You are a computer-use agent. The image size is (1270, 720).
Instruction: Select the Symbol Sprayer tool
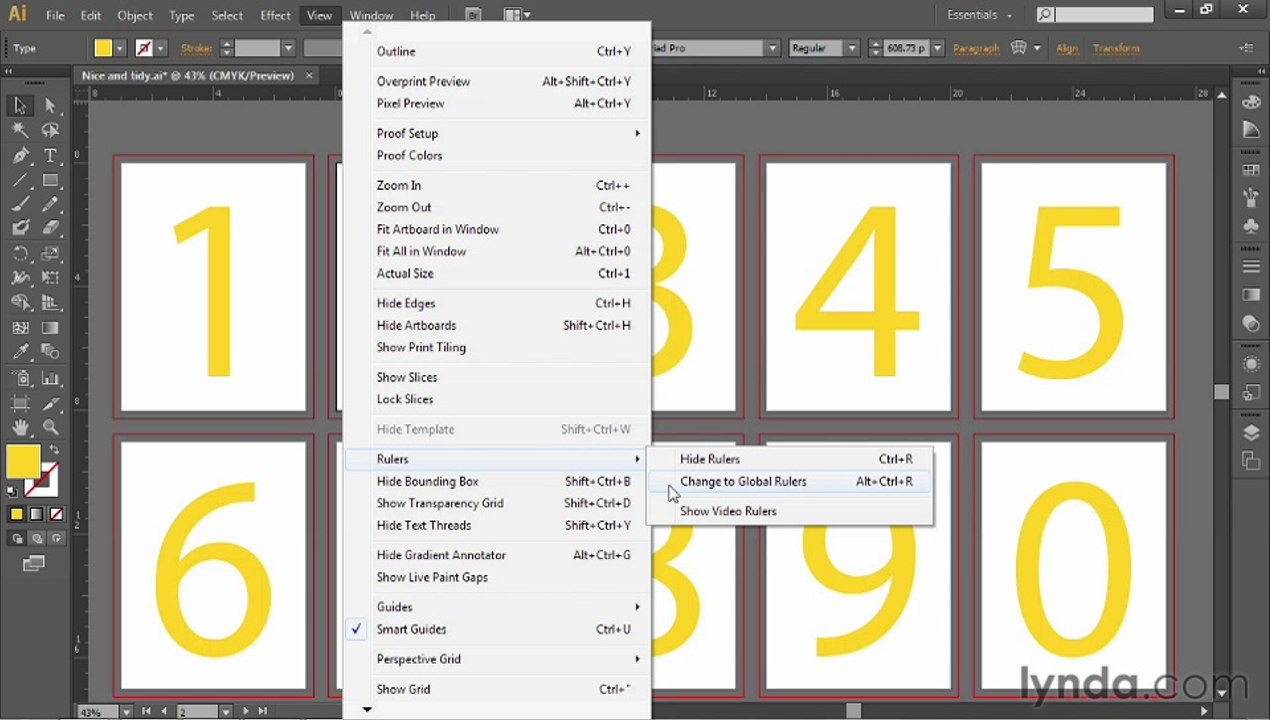point(20,378)
